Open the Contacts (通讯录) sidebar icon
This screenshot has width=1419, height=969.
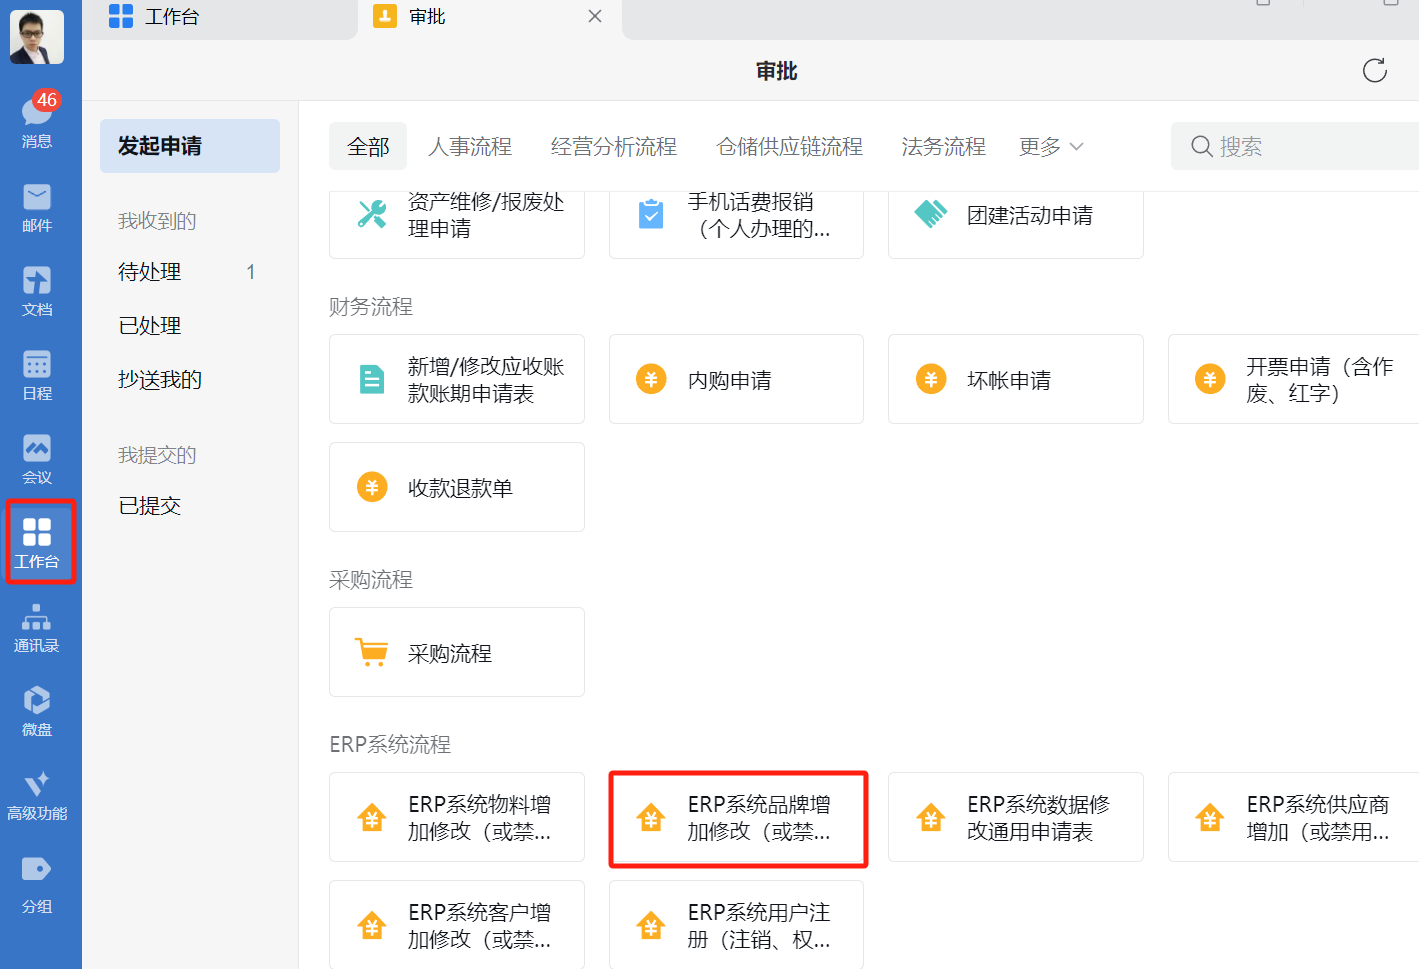[x=37, y=627]
